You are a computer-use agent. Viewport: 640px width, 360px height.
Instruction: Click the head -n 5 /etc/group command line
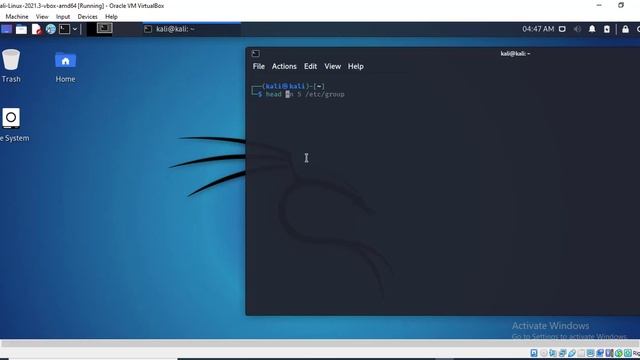[305, 94]
